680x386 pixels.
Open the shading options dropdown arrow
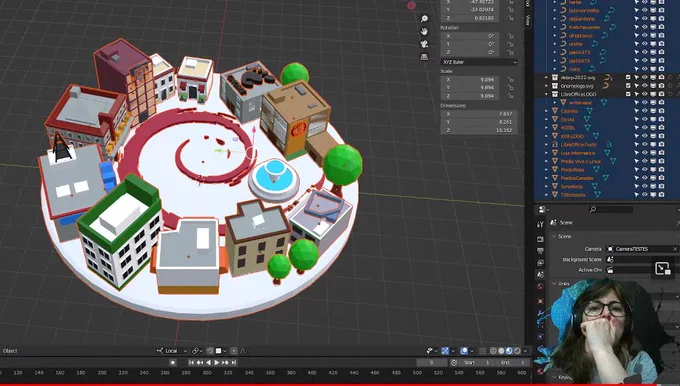tap(525, 351)
